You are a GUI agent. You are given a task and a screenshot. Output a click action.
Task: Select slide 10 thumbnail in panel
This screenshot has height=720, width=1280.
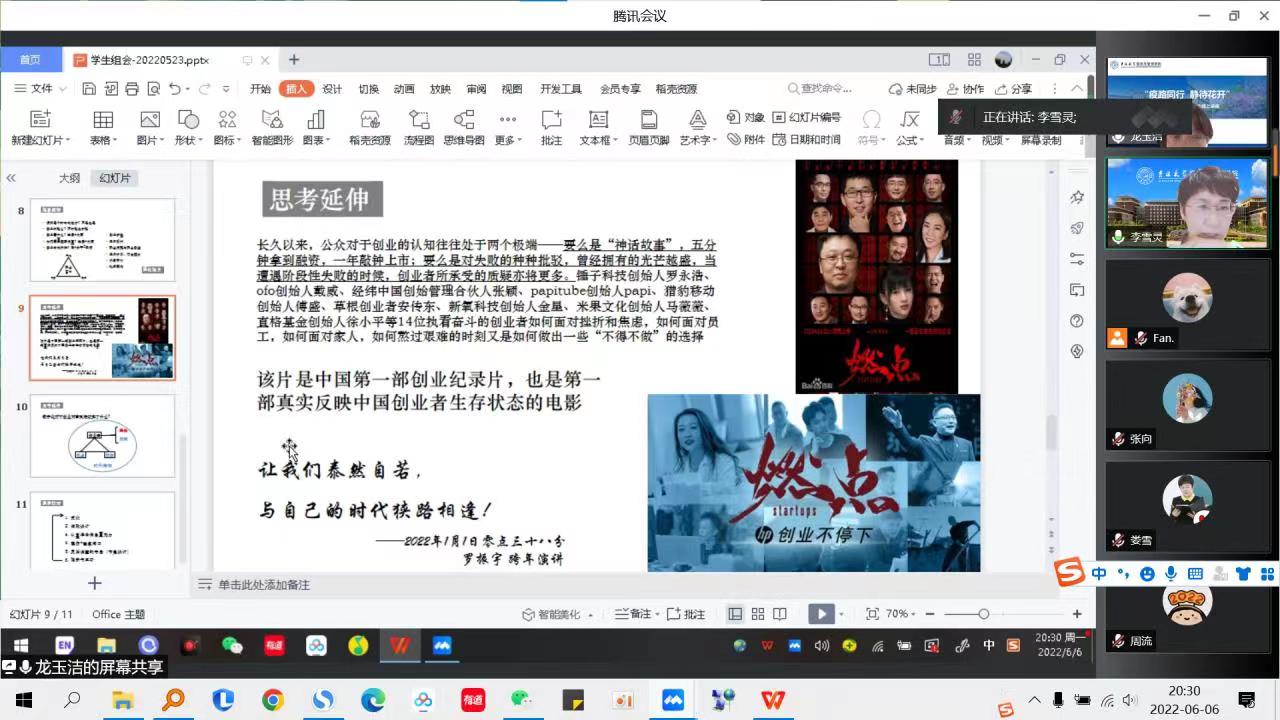click(102, 436)
